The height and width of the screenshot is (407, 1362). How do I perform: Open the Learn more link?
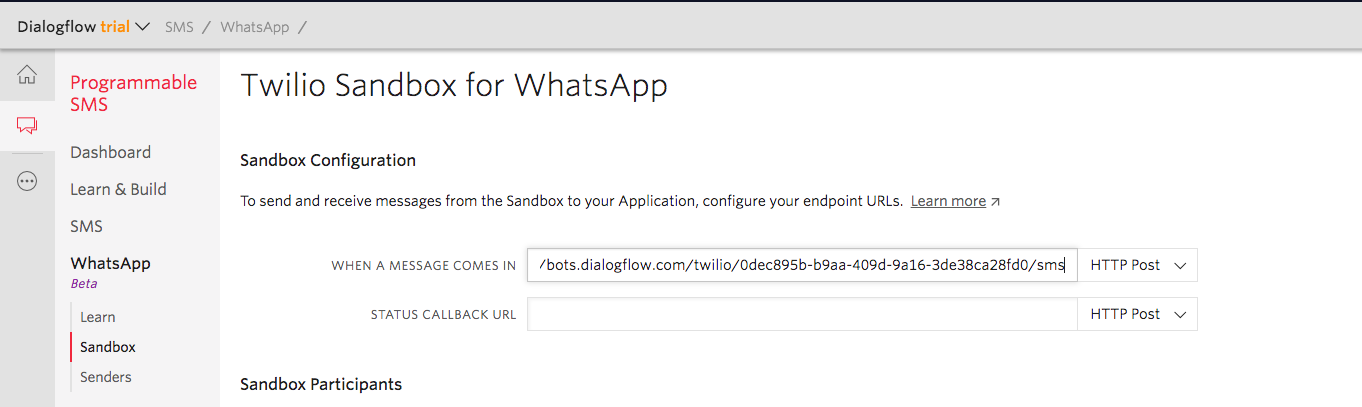point(948,201)
